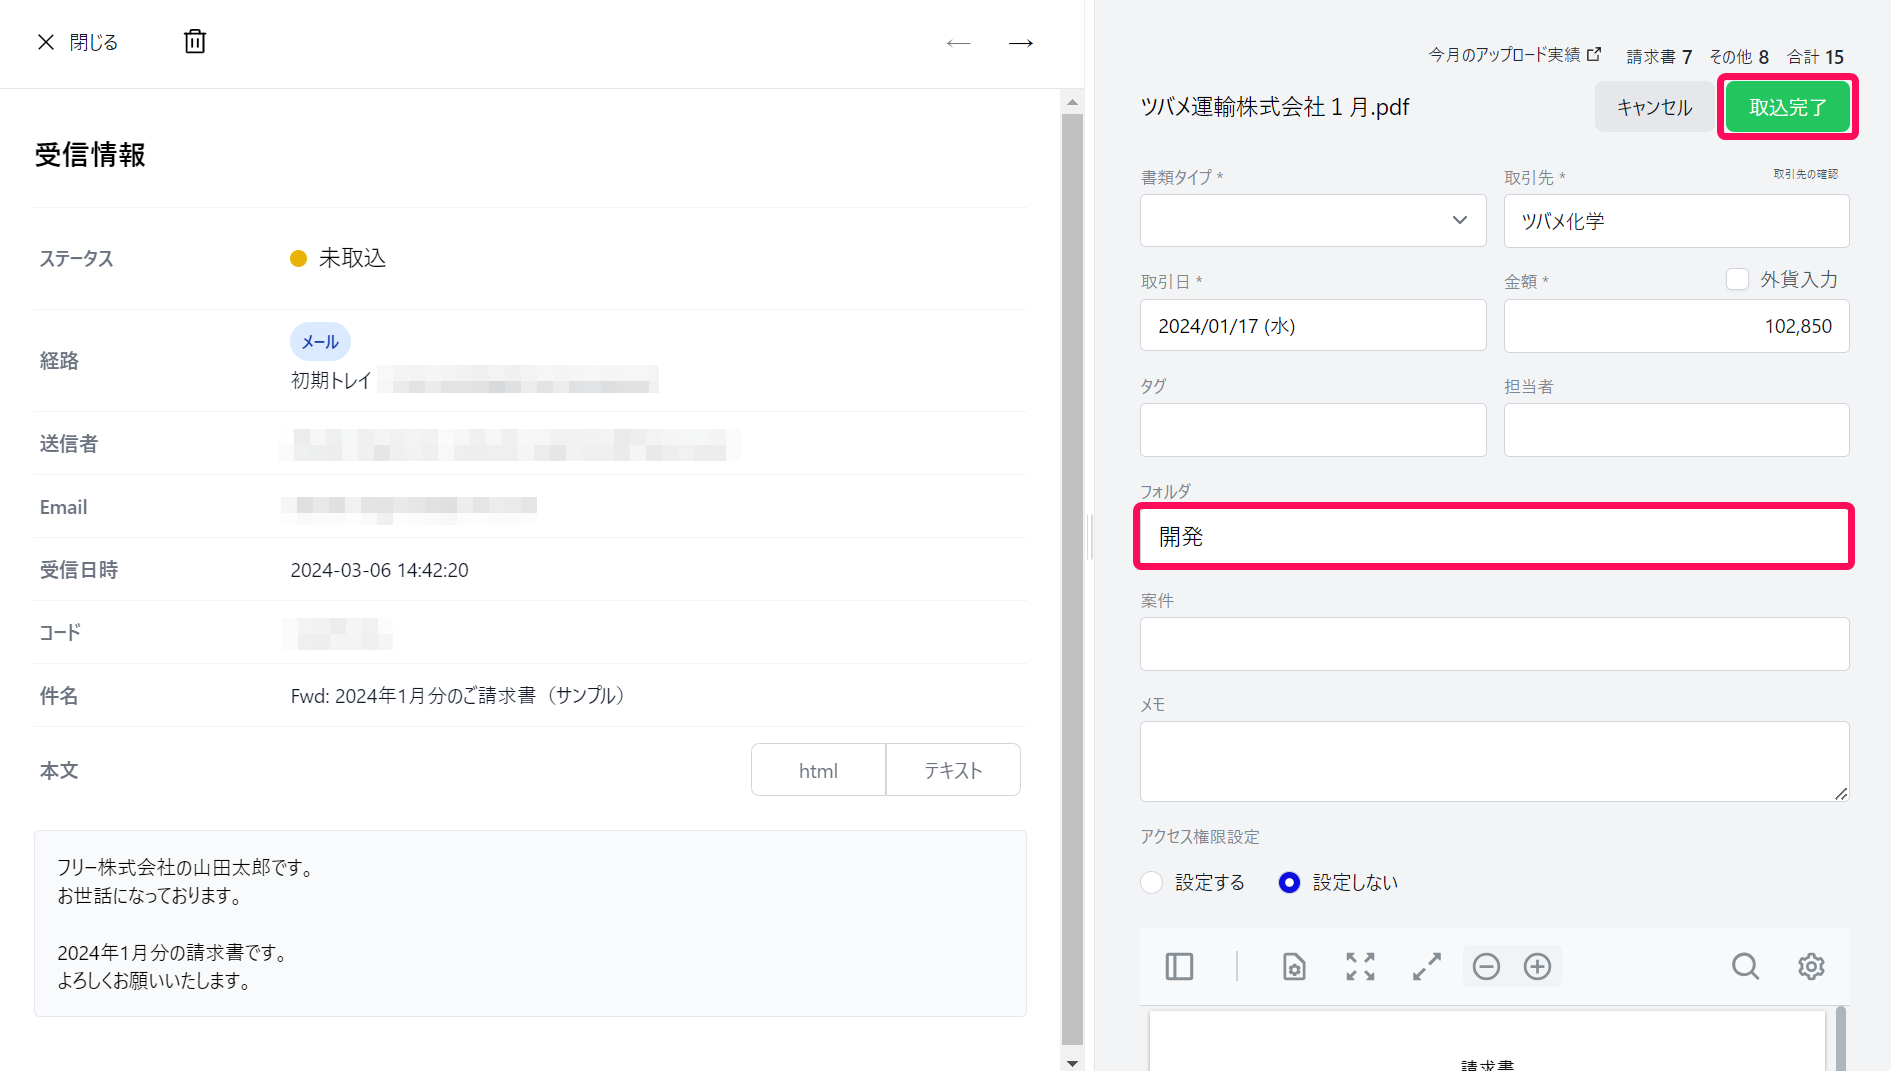This screenshot has width=1891, height=1071.
Task: Click the メール route badge
Action: 320,341
